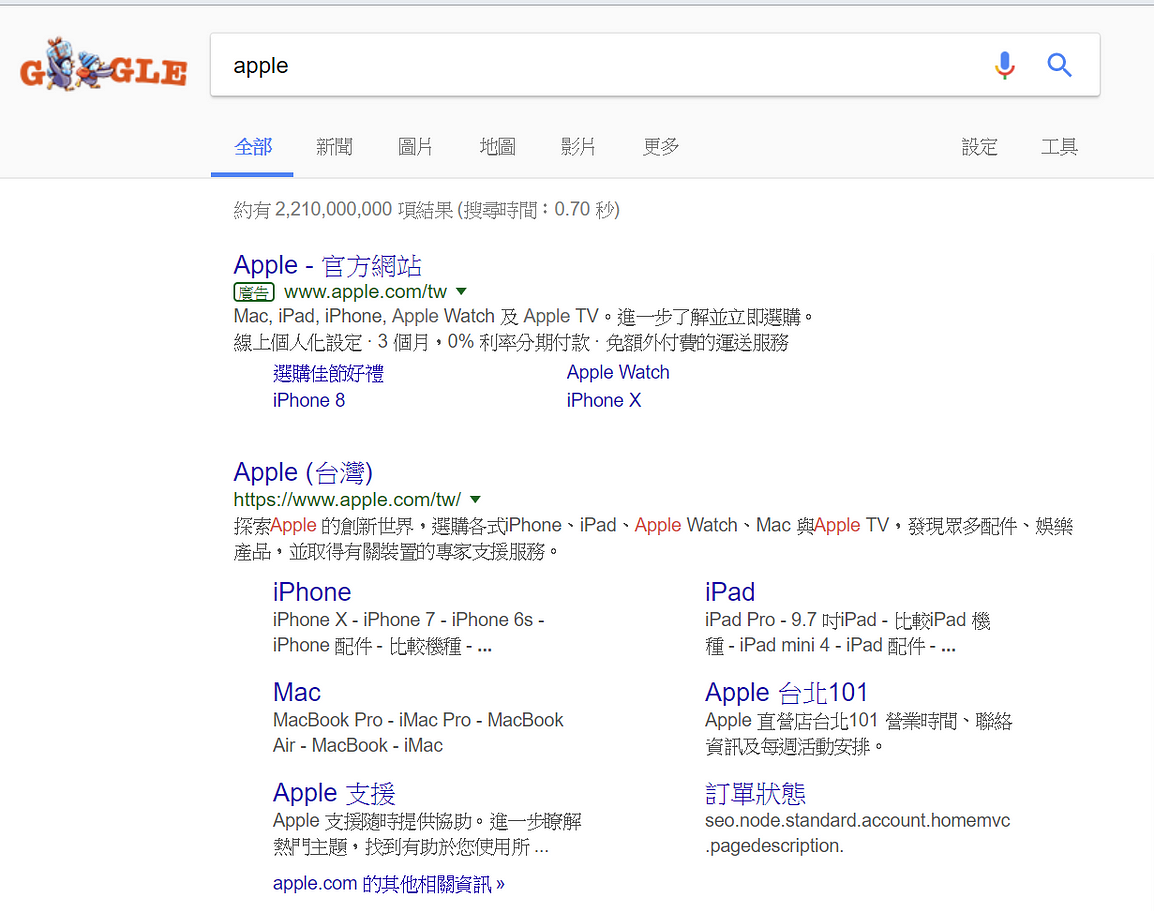Image resolution: width=1154 pixels, height=911 pixels.
Task: Switch to the 新聞 tab
Action: (x=334, y=147)
